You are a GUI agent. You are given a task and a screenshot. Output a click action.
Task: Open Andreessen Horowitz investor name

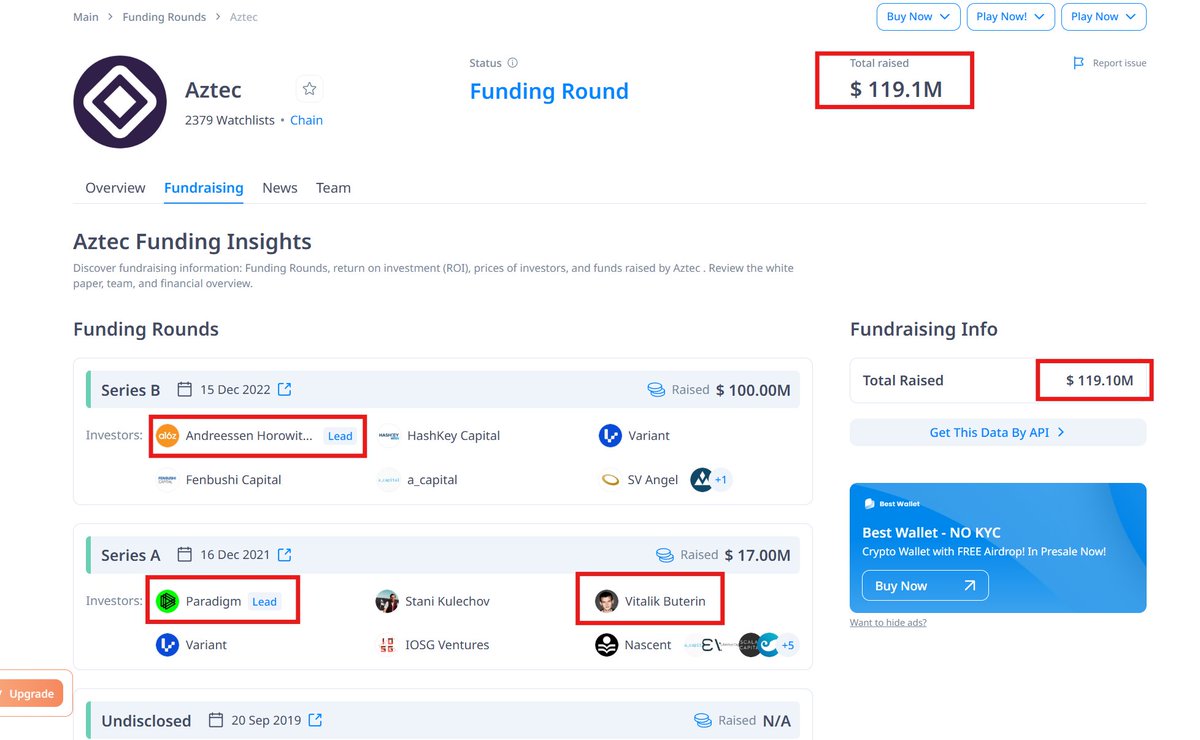249,436
